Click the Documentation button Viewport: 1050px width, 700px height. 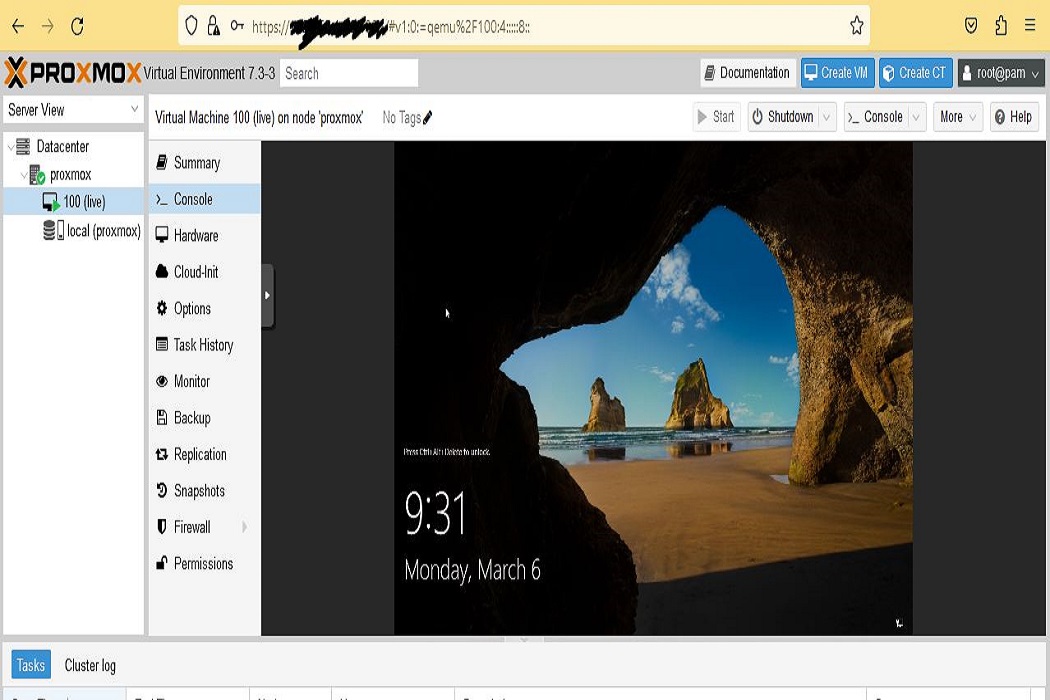(x=747, y=73)
